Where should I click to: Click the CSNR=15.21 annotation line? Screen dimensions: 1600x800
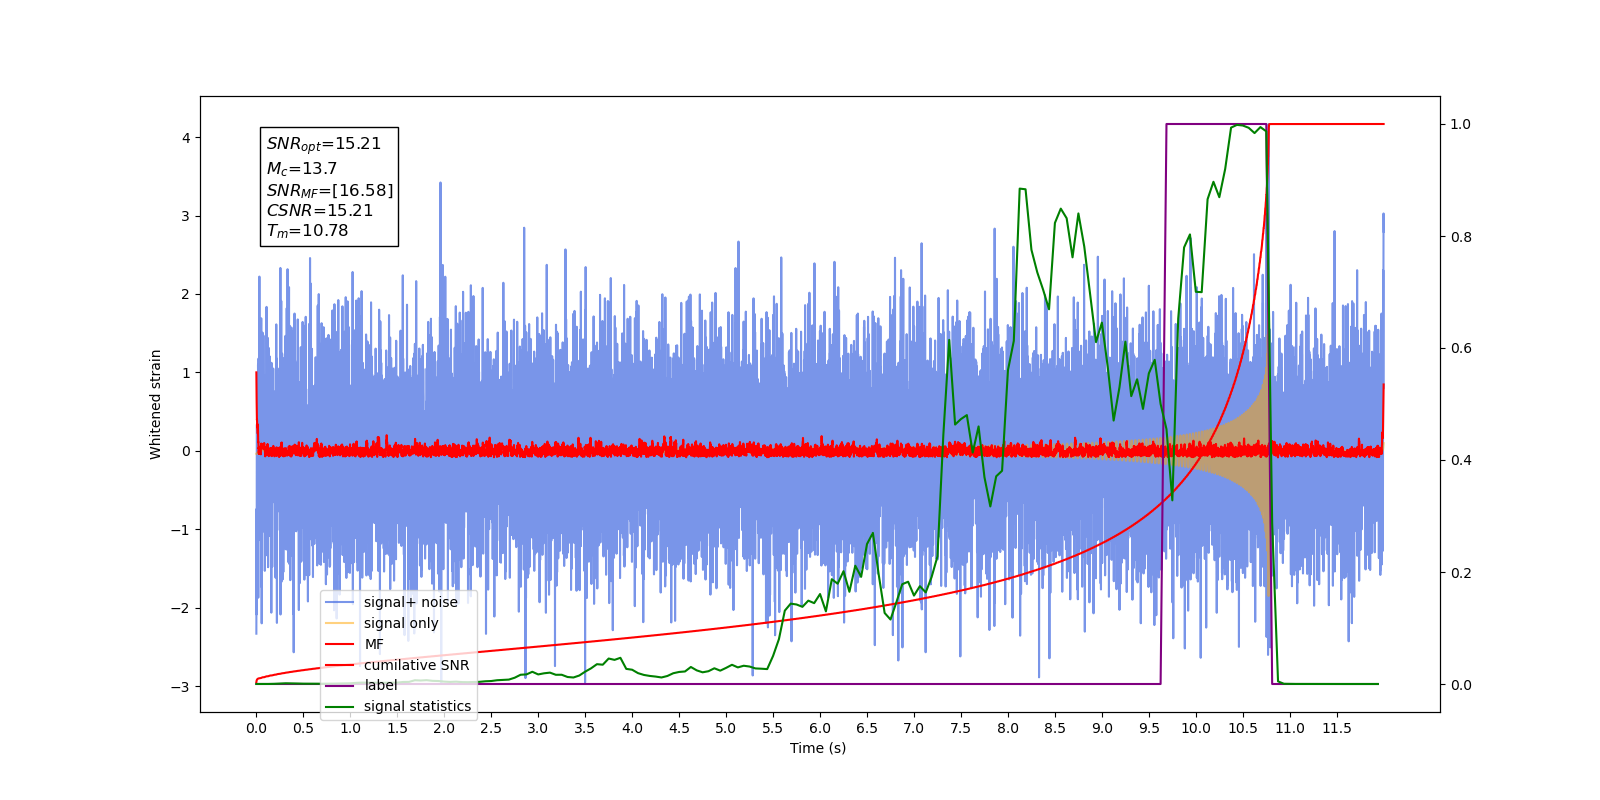click(x=320, y=210)
